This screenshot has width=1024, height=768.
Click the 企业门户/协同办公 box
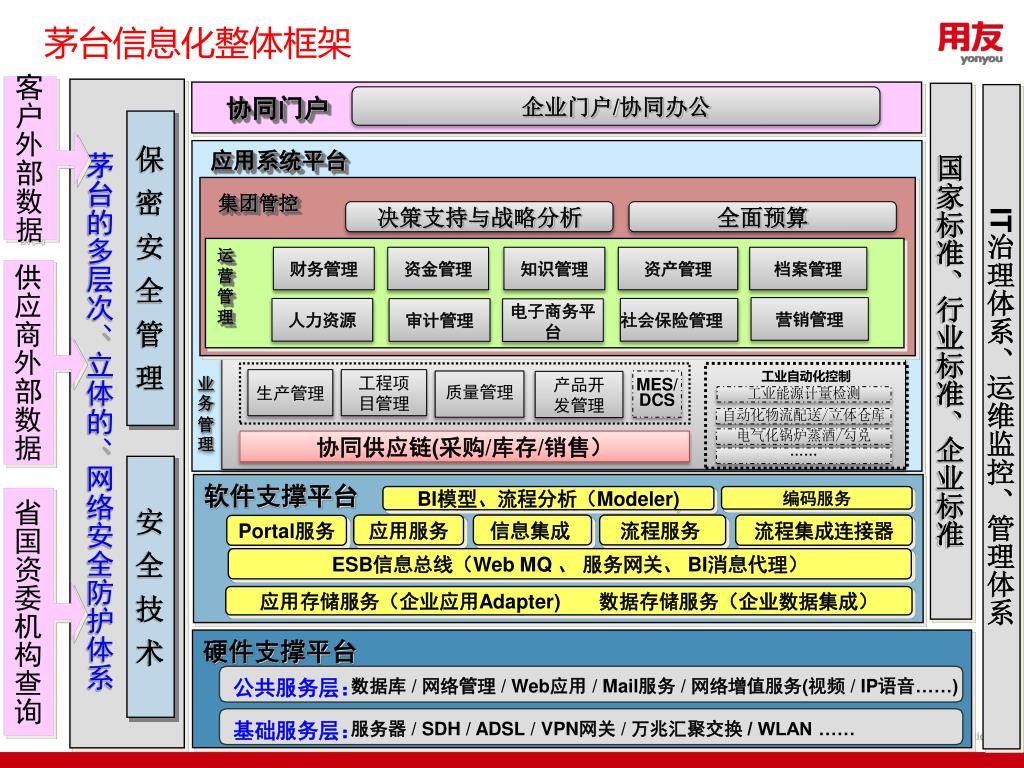(616, 106)
